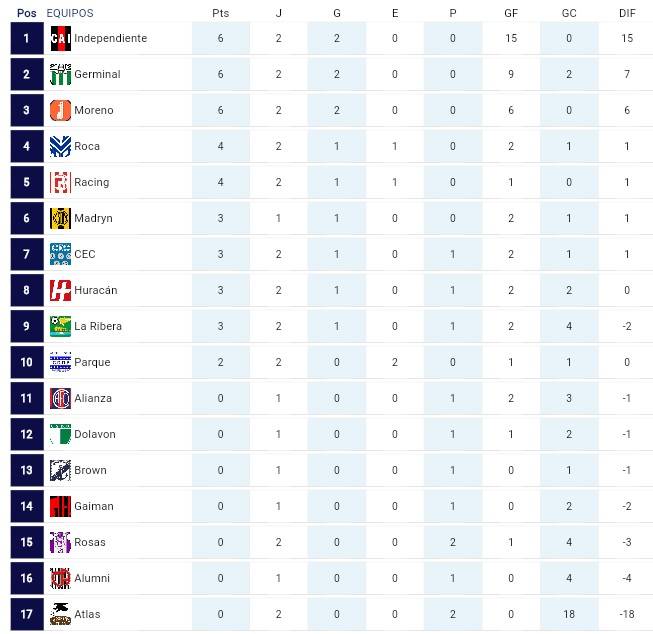Click the Independiente team crest

point(60,38)
